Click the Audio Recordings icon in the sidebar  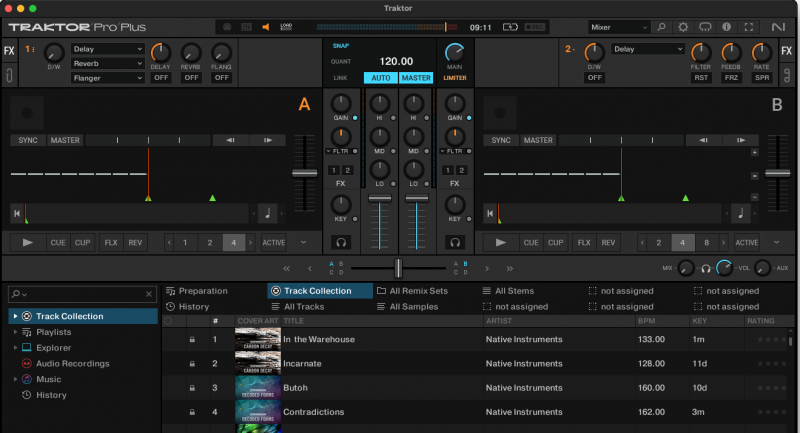[x=26, y=363]
